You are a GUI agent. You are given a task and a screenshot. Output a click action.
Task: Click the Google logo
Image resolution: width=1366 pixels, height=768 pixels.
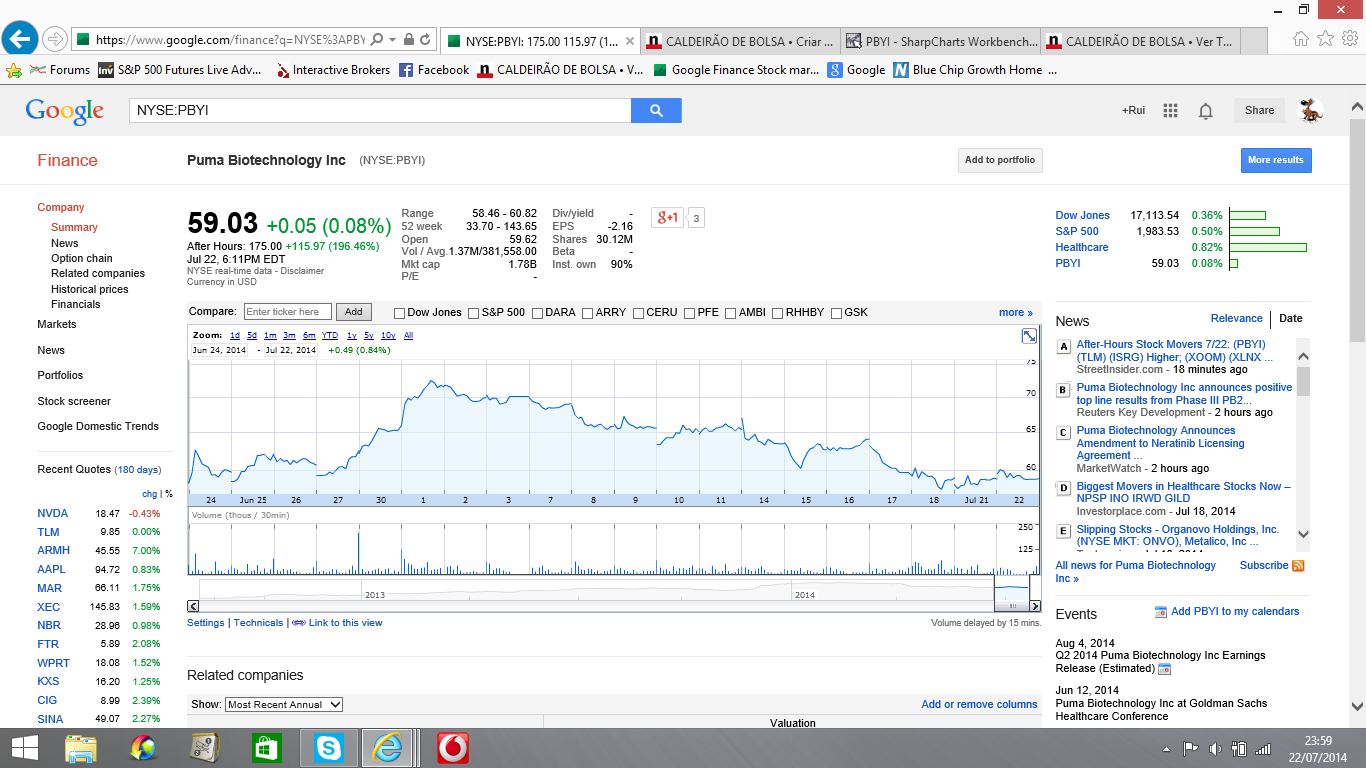point(65,111)
